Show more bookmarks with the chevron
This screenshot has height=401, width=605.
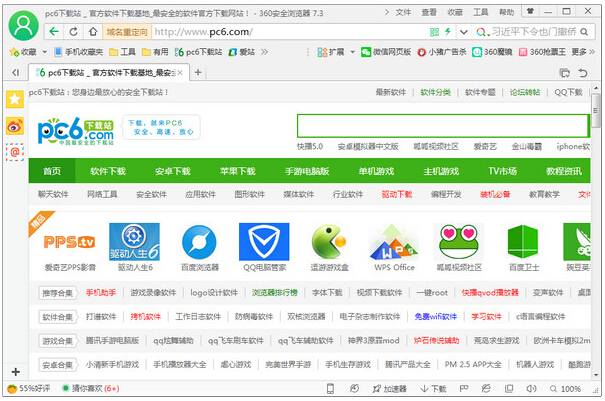(264, 52)
